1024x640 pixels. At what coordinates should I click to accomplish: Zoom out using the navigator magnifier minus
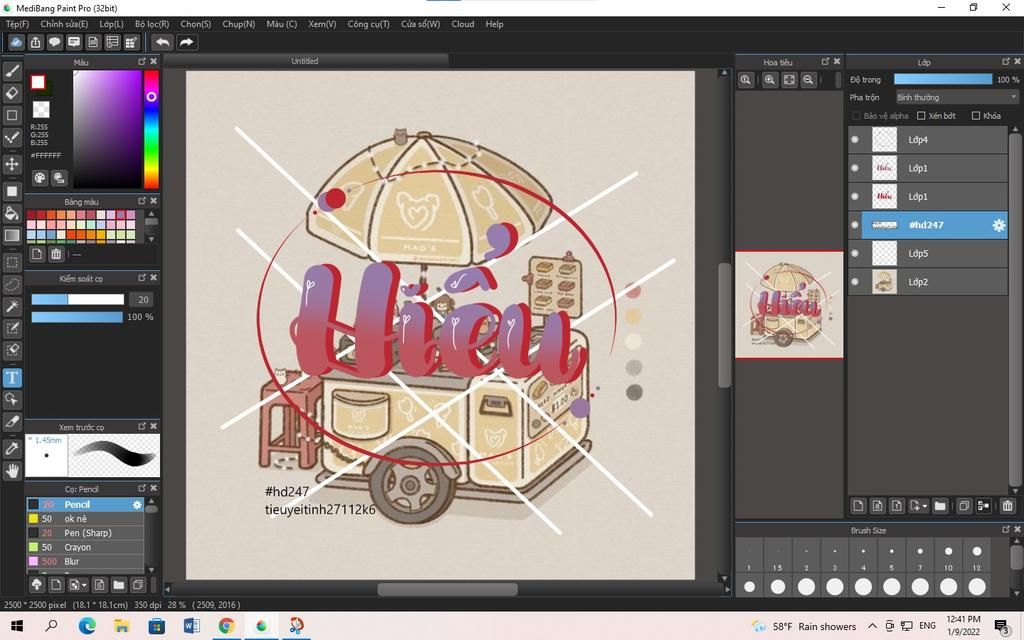(808, 80)
